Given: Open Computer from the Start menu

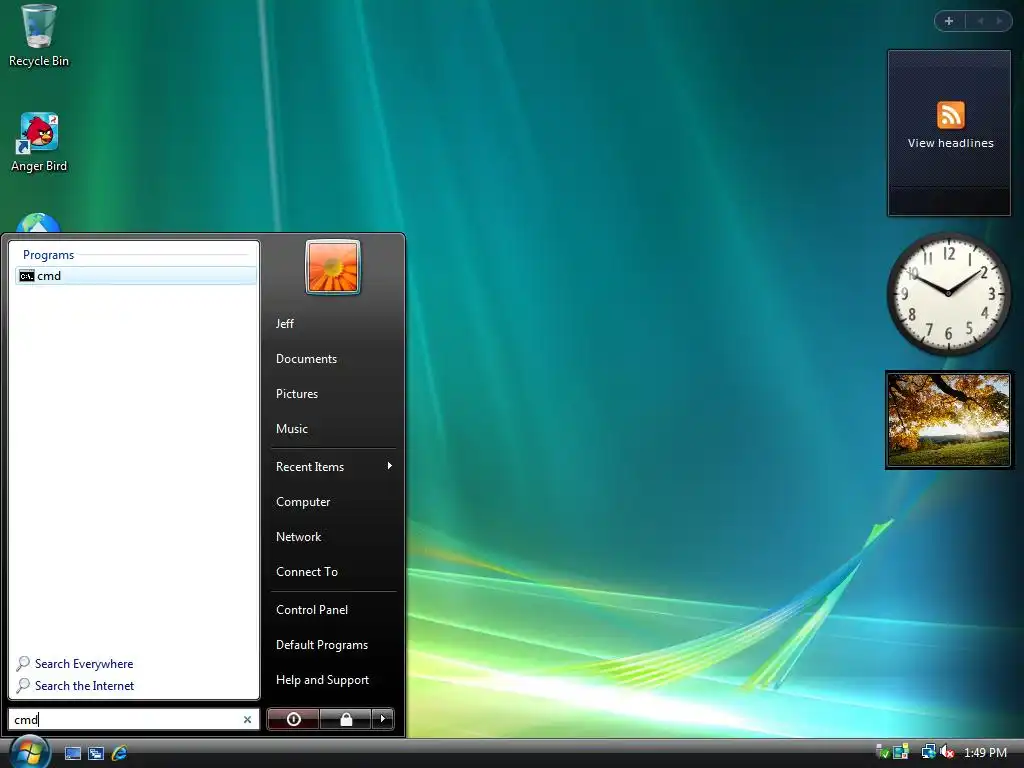Looking at the screenshot, I should [x=303, y=502].
